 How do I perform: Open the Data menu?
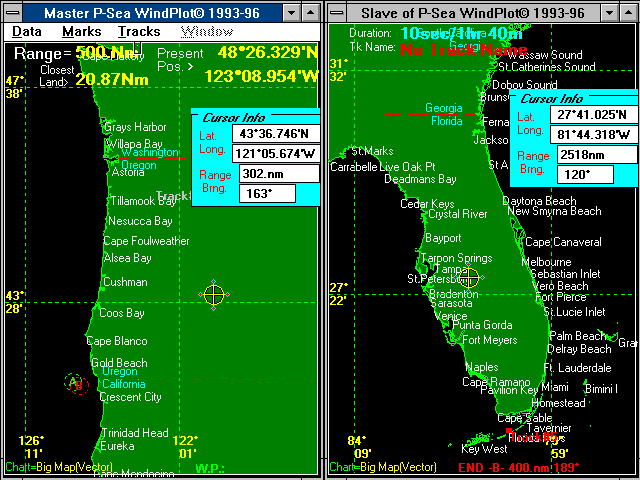(x=27, y=31)
